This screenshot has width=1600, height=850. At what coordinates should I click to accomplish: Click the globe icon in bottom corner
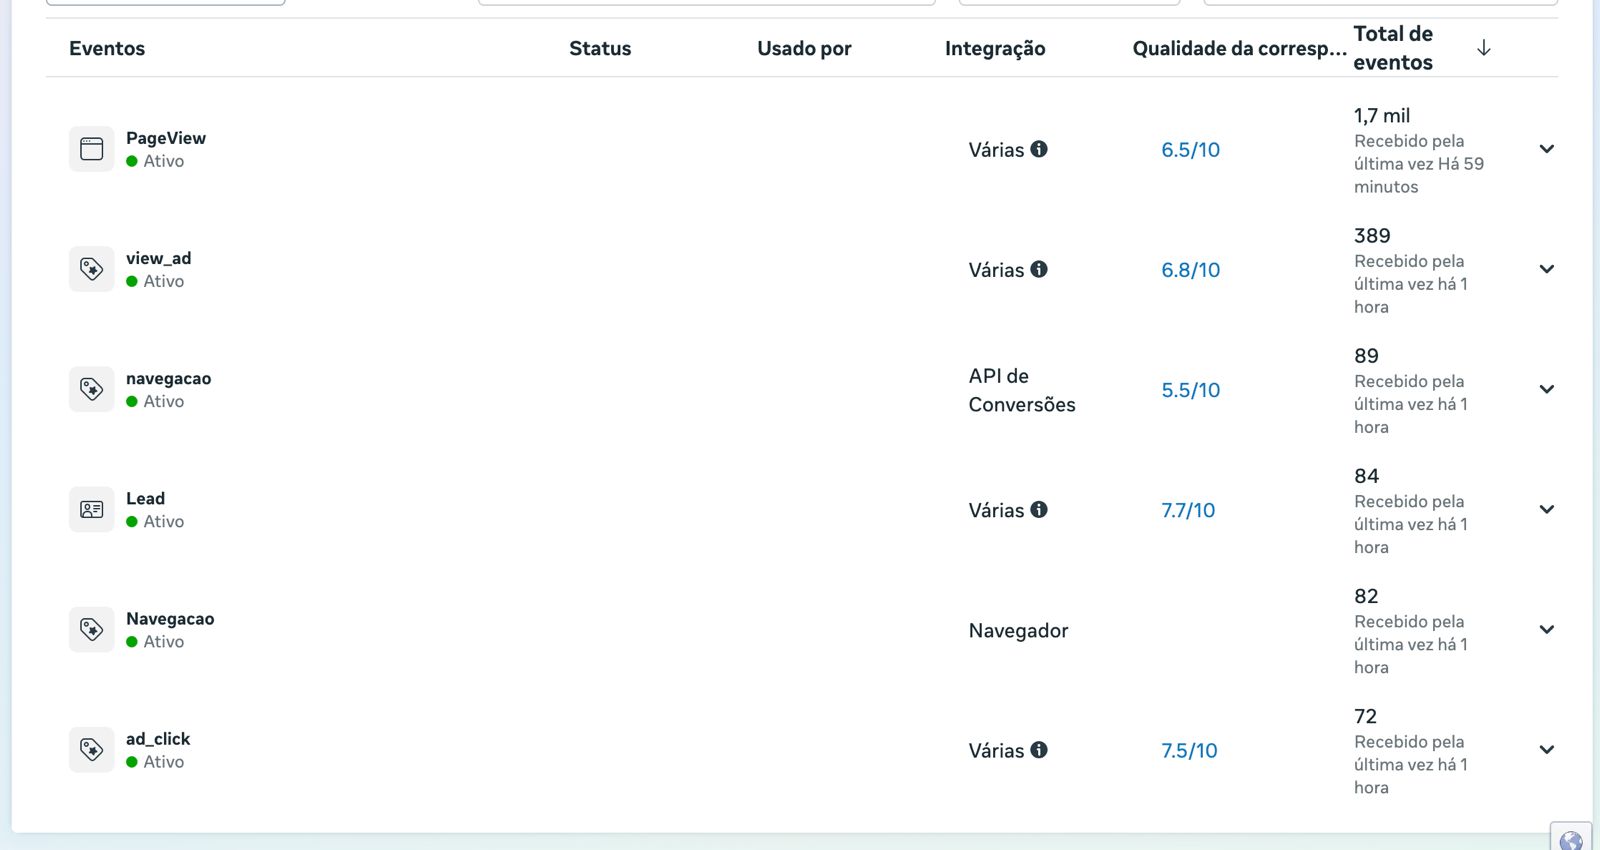pyautogui.click(x=1571, y=840)
